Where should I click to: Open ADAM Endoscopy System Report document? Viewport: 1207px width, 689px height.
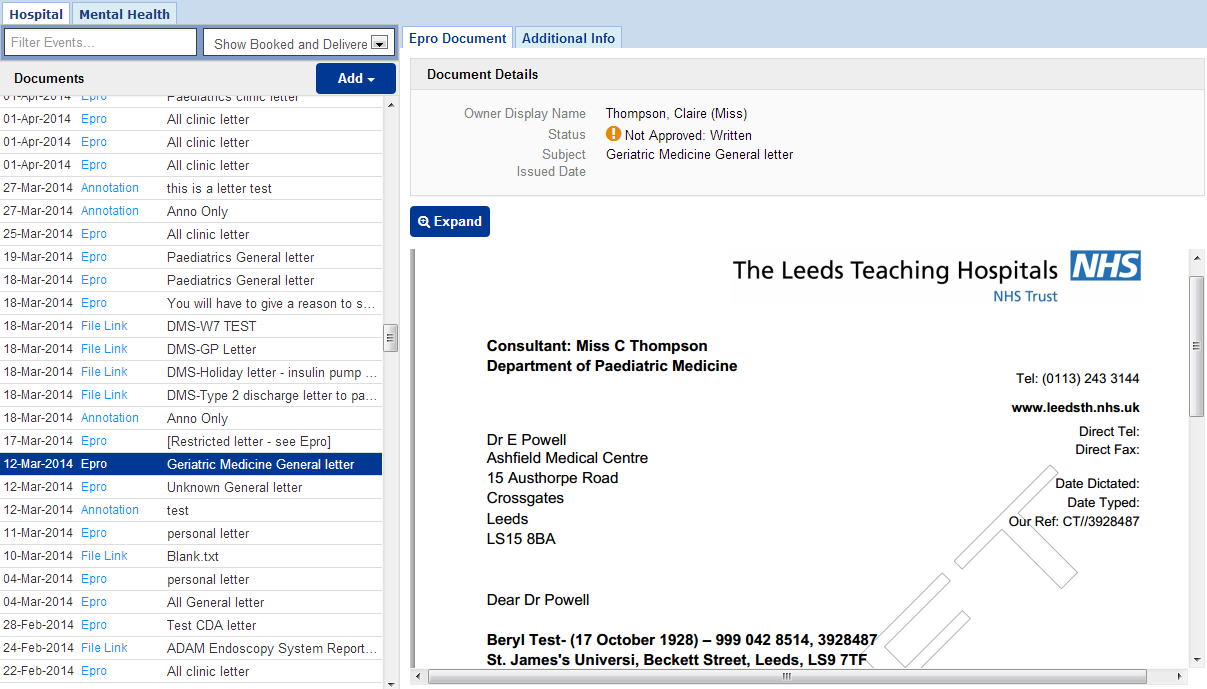point(271,648)
